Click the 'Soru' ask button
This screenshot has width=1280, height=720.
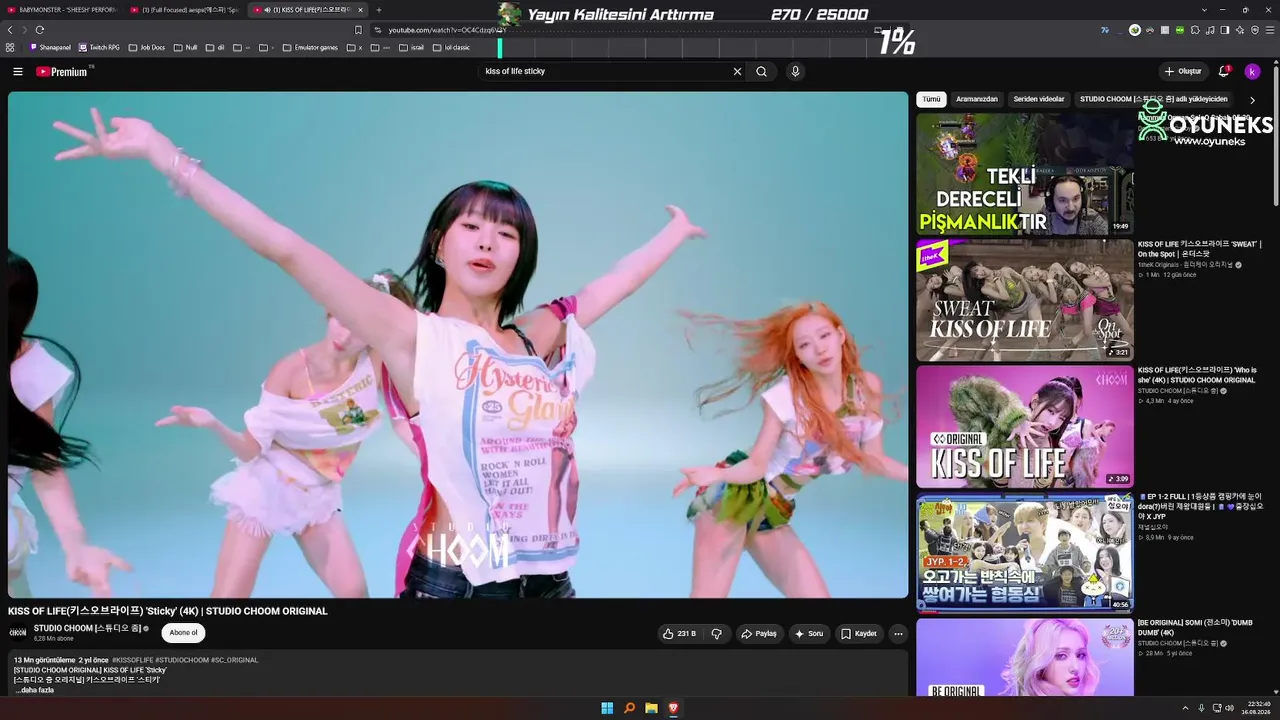(x=810, y=634)
